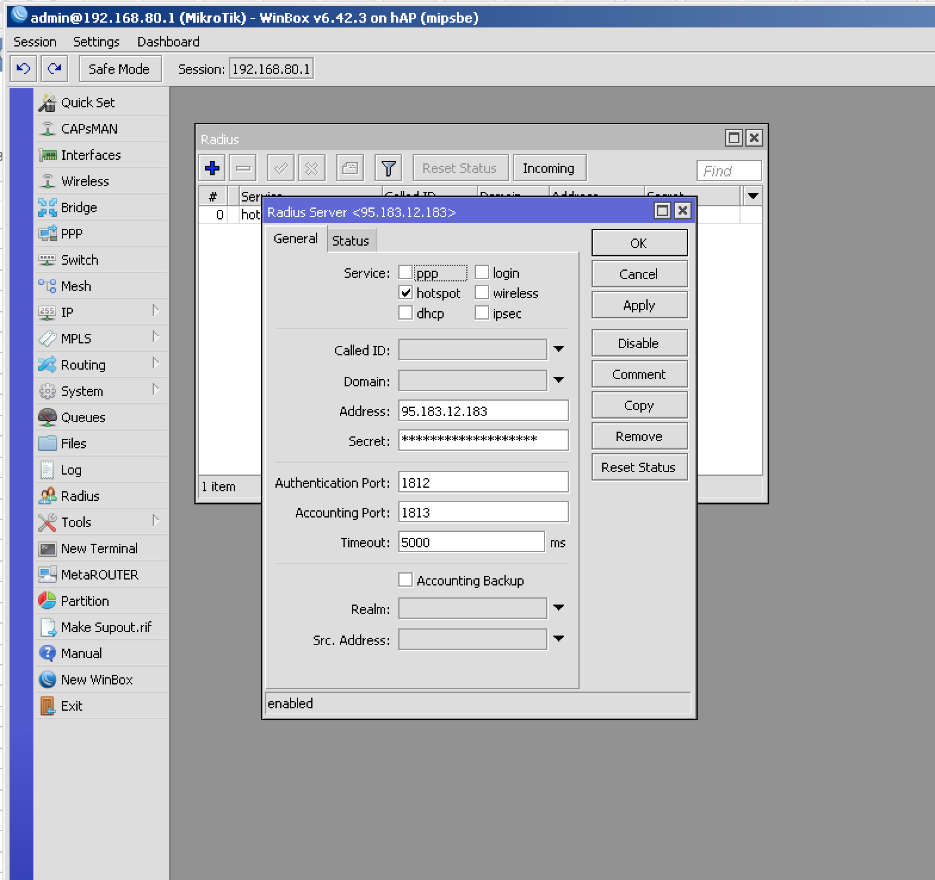Expand the Src. Address dropdown arrow
This screenshot has height=880, width=935.
[559, 639]
